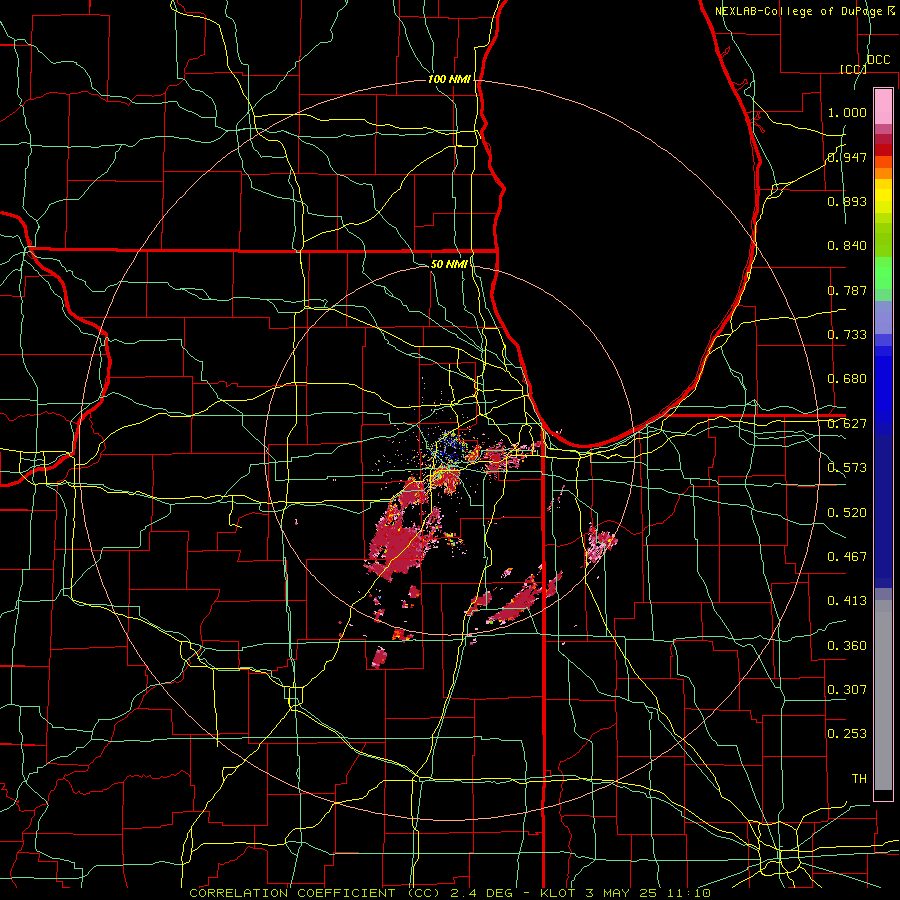Click the "0.627" scale value

click(x=847, y=424)
